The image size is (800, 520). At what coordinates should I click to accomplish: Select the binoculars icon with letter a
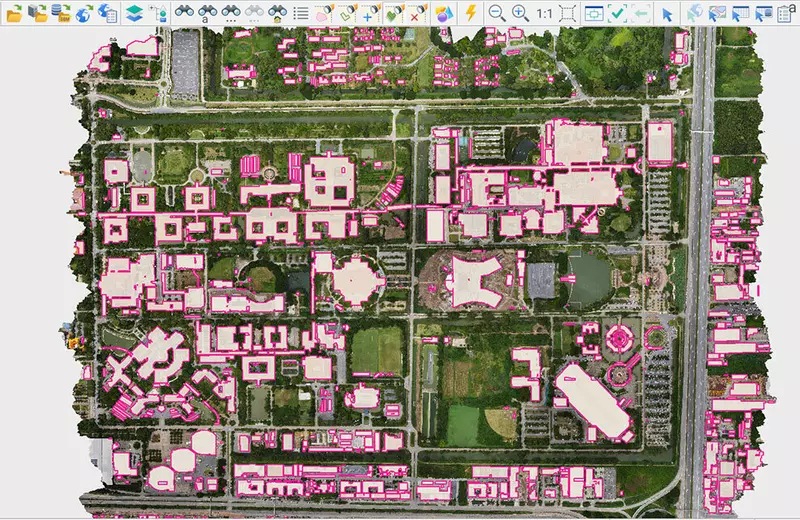point(207,13)
